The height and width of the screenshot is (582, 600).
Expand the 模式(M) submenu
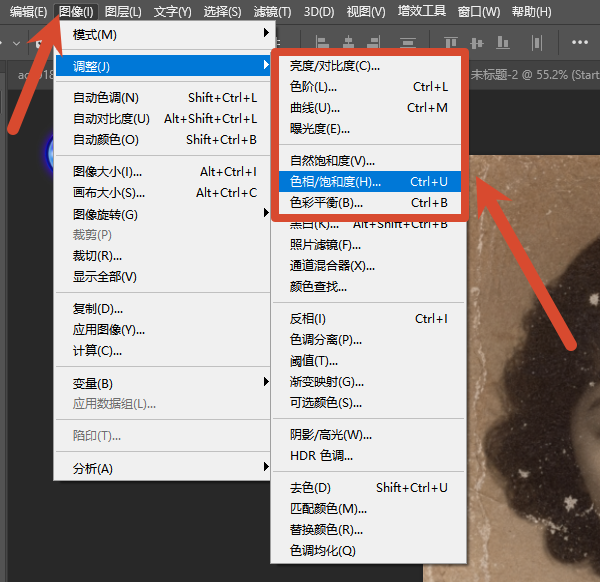point(163,35)
